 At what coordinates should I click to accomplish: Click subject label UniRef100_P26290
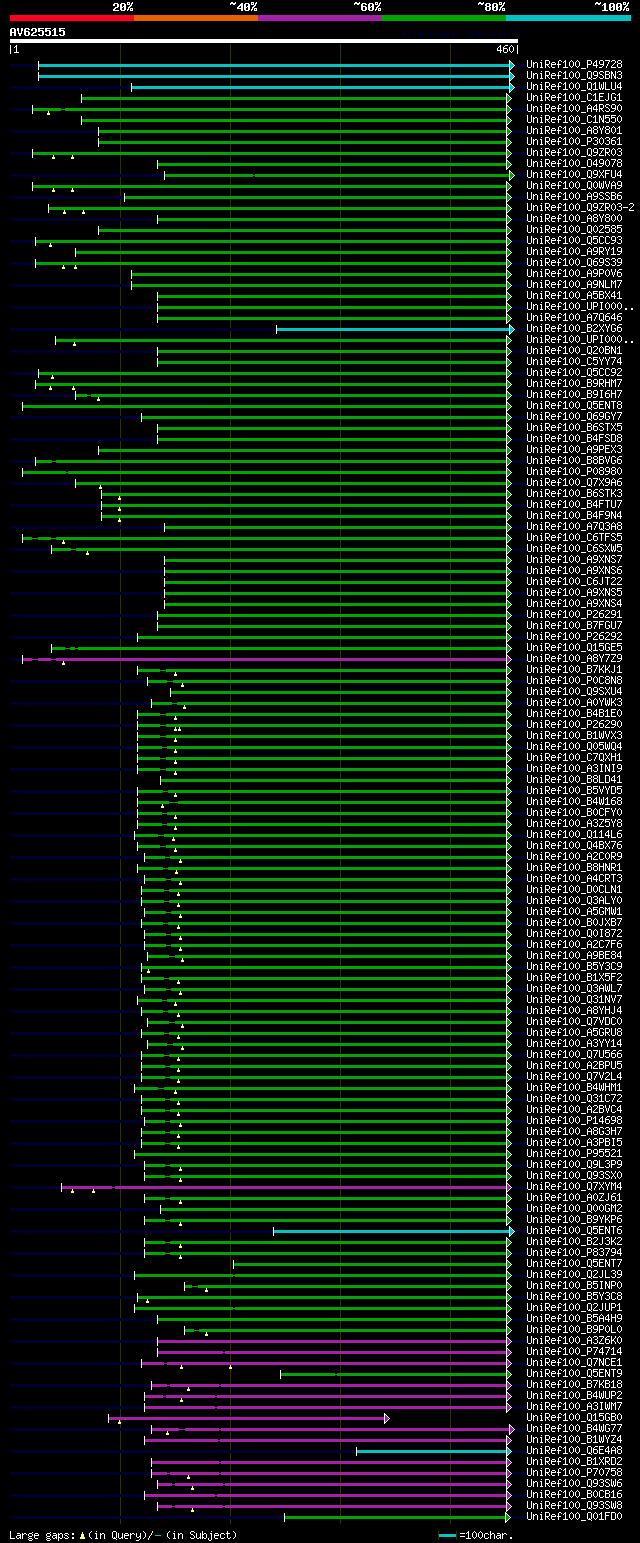click(x=574, y=724)
